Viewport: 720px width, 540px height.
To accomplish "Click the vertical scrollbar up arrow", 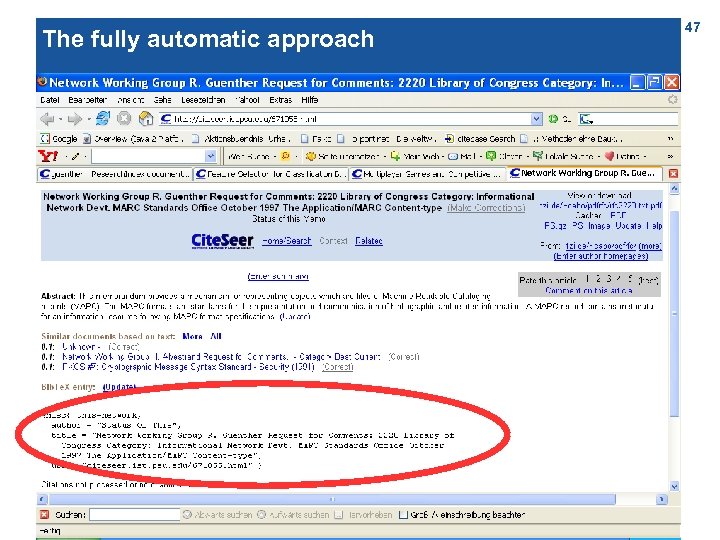I will pyautogui.click(x=674, y=189).
